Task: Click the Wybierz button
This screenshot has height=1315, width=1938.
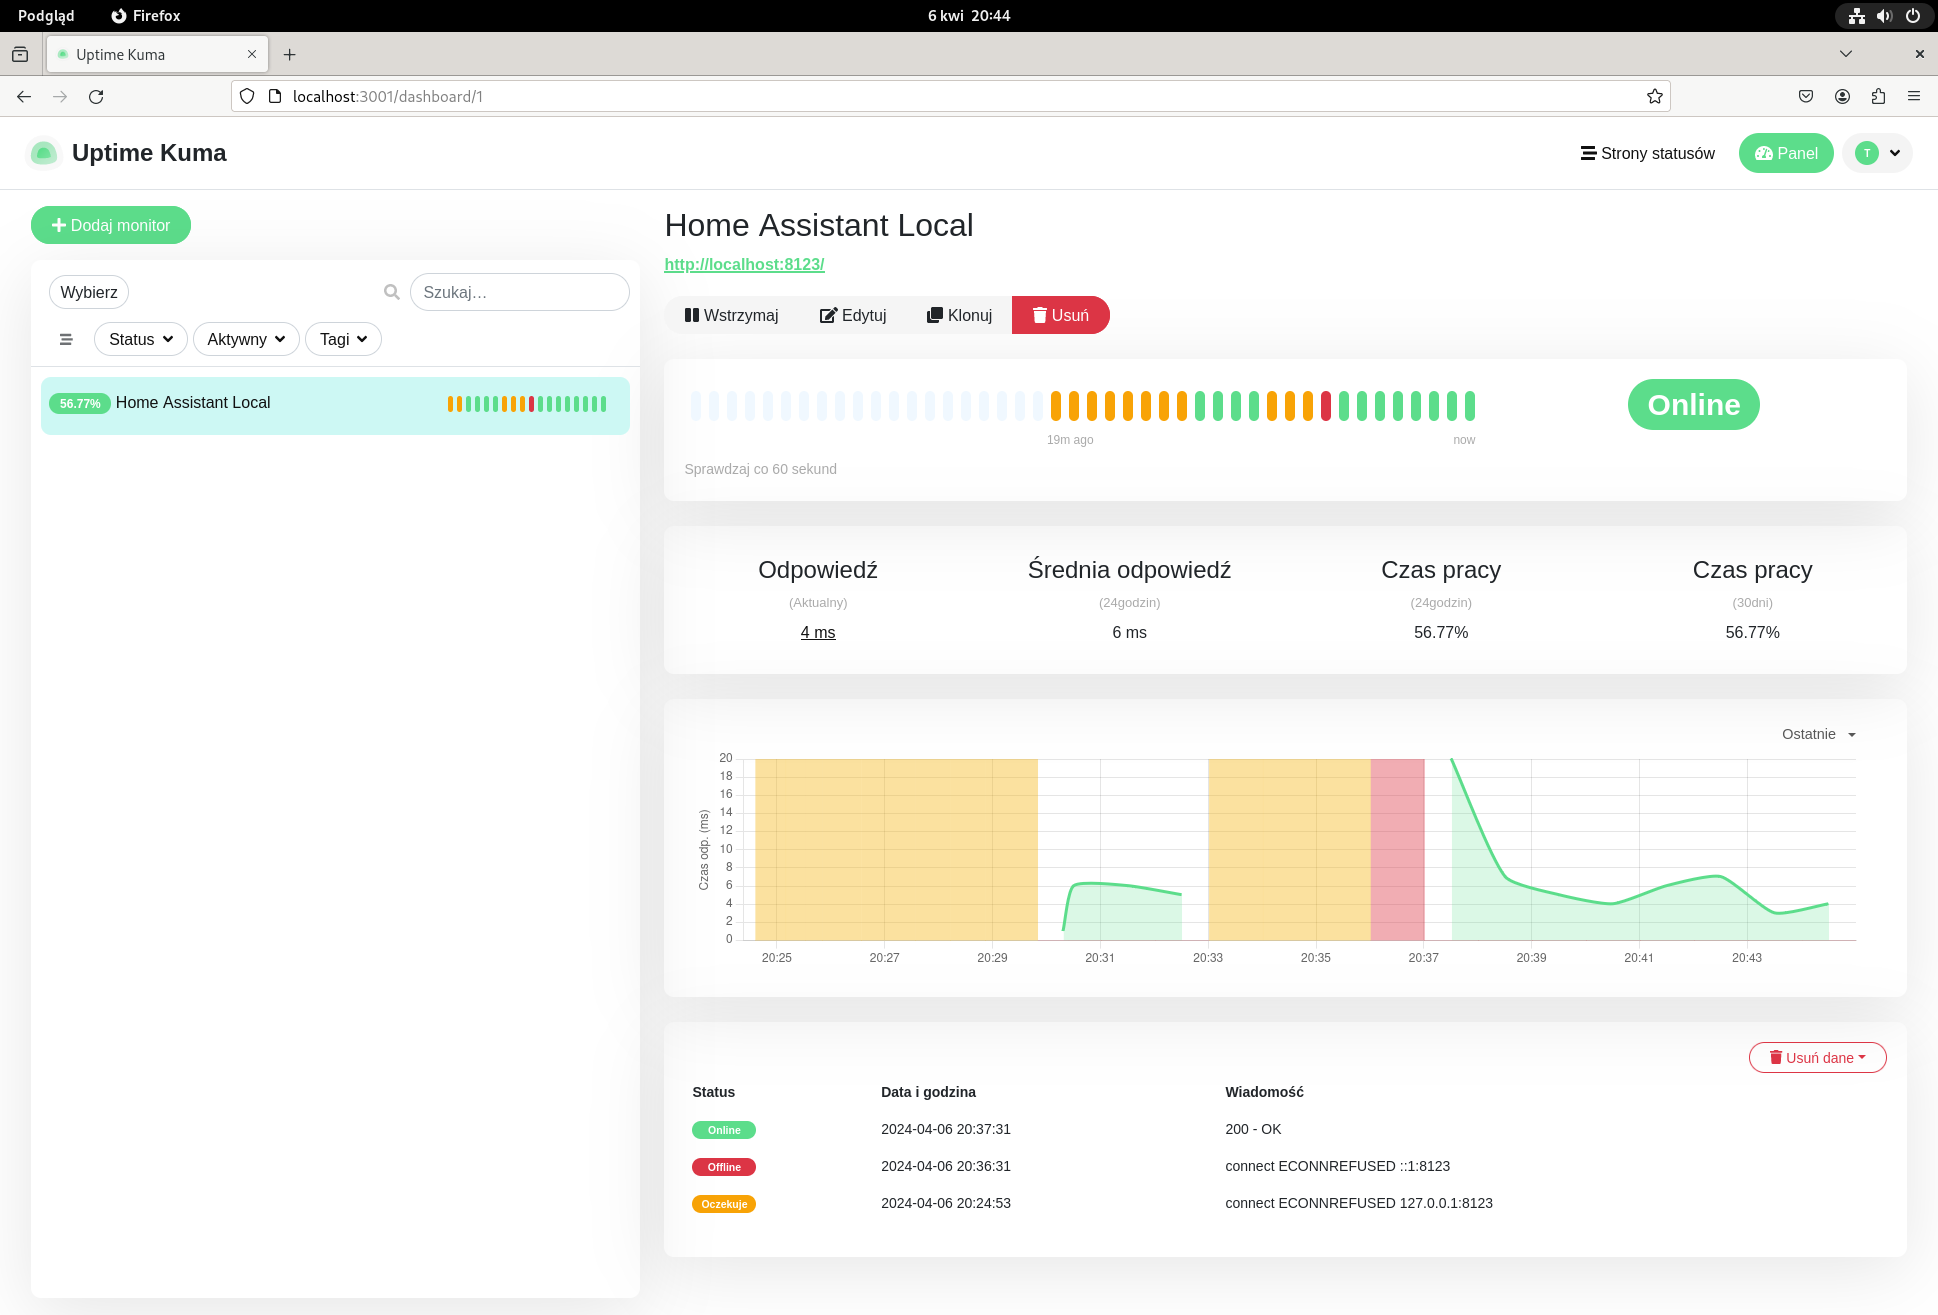Action: 89,292
